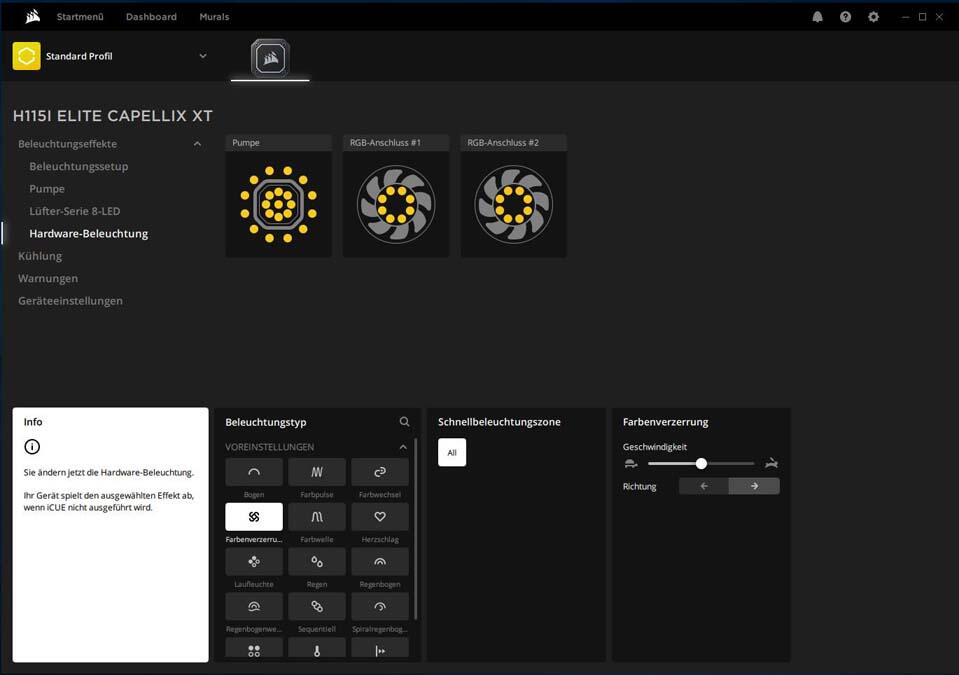The width and height of the screenshot is (959, 675).
Task: Select the cooler device icon in the device strip
Action: 270,59
